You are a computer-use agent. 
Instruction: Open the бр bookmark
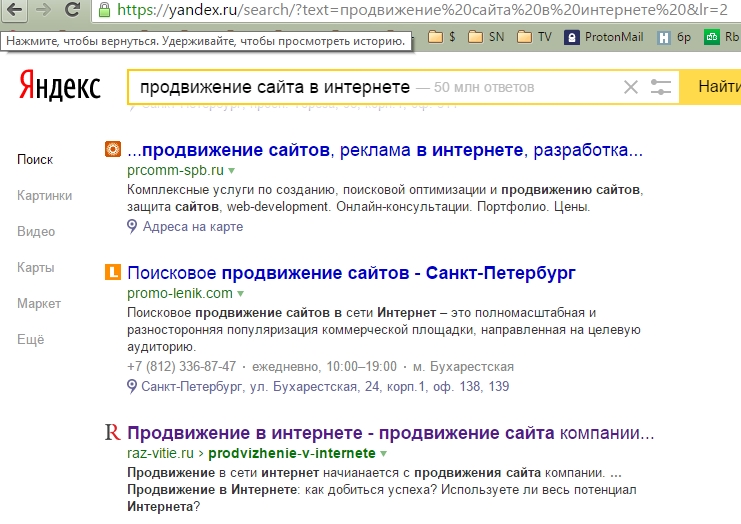[674, 37]
